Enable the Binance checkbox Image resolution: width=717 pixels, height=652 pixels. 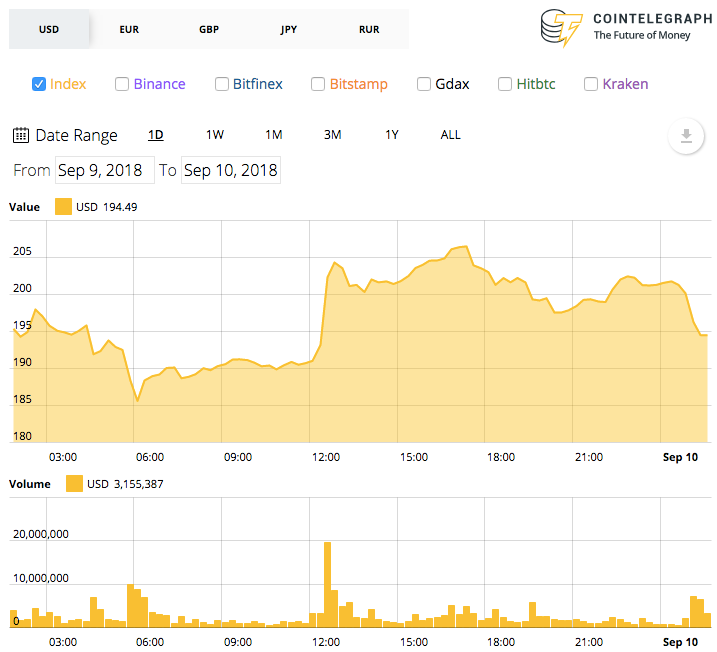122,84
